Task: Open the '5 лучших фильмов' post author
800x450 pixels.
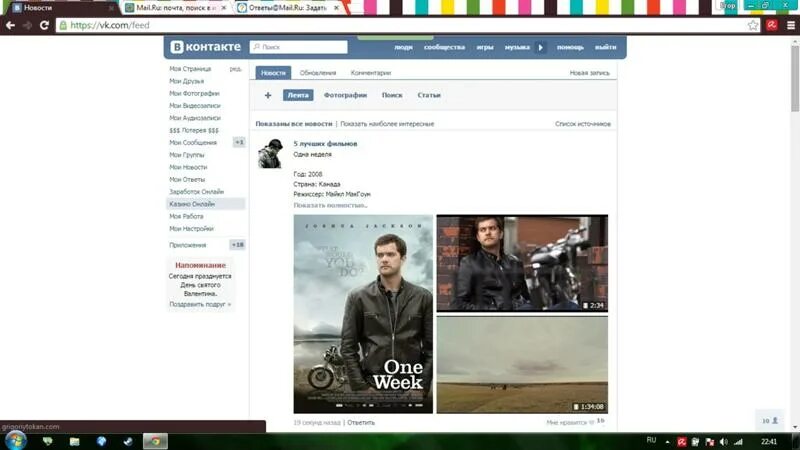Action: click(x=325, y=144)
